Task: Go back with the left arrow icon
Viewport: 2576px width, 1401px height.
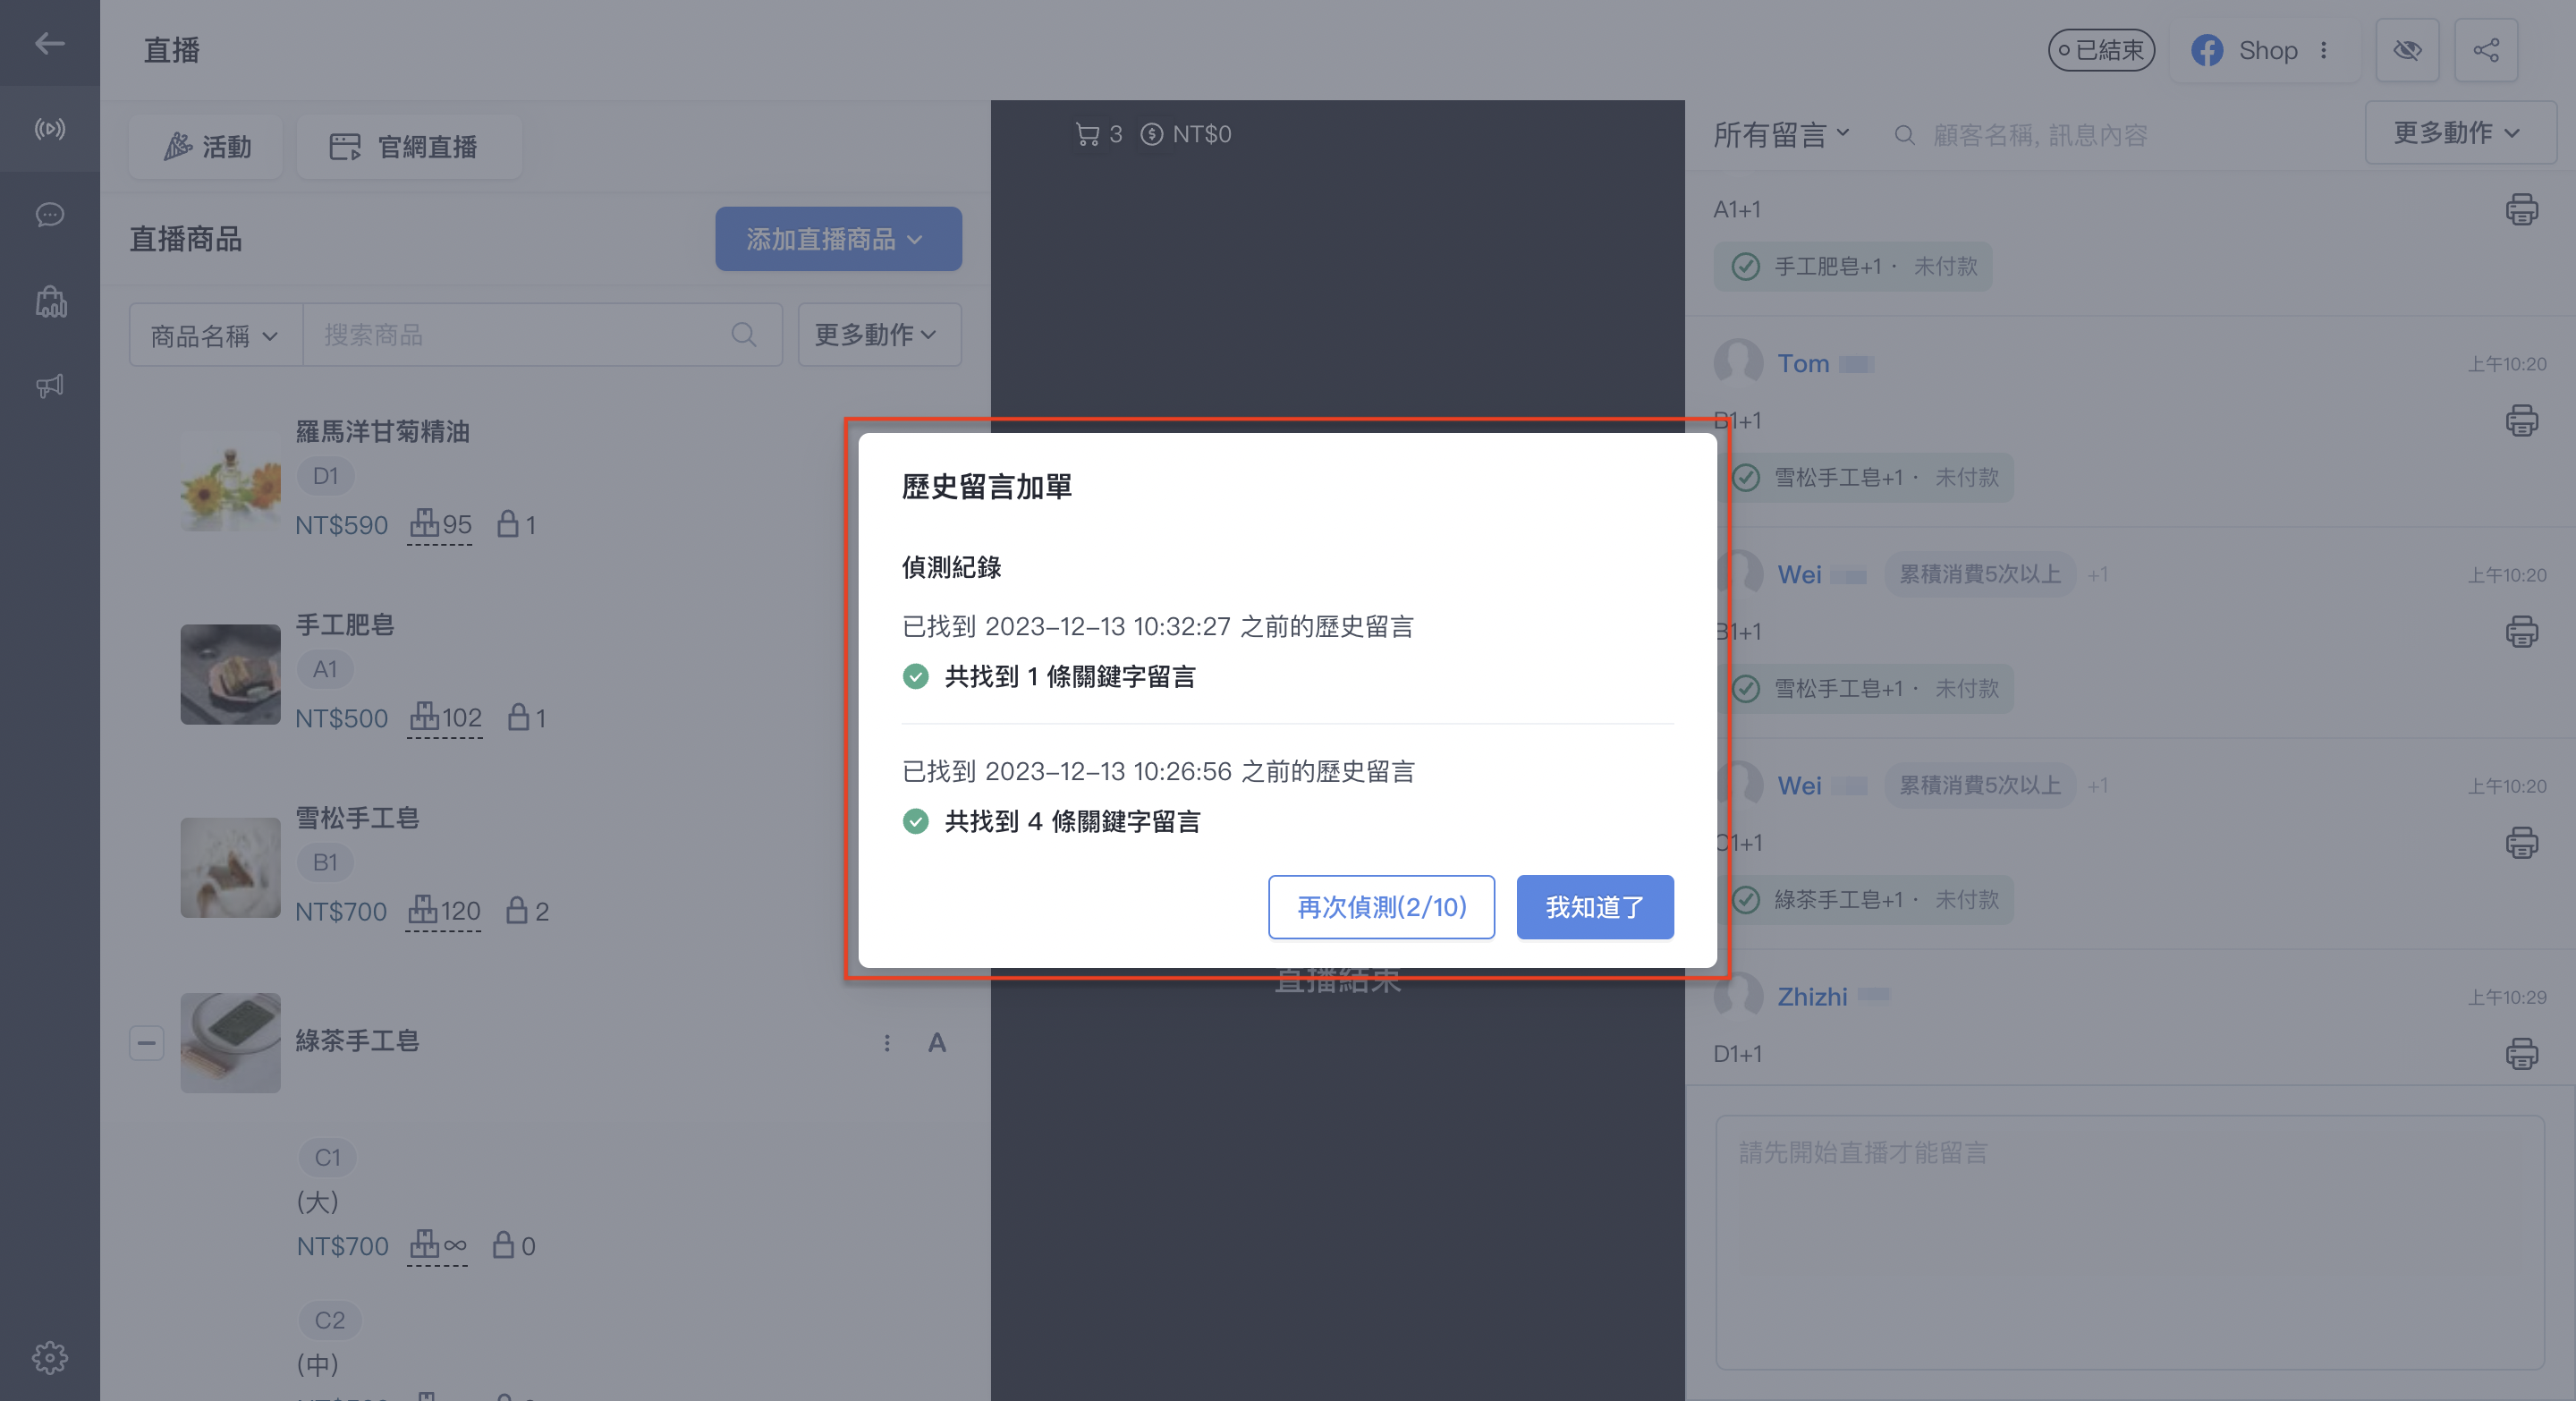Action: click(49, 43)
